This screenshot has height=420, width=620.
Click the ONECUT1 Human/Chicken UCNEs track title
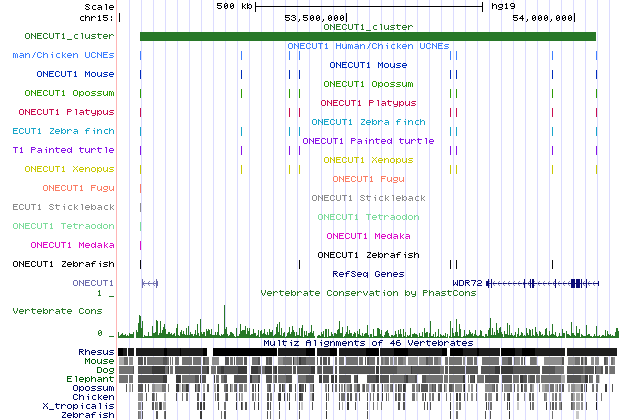click(x=367, y=46)
